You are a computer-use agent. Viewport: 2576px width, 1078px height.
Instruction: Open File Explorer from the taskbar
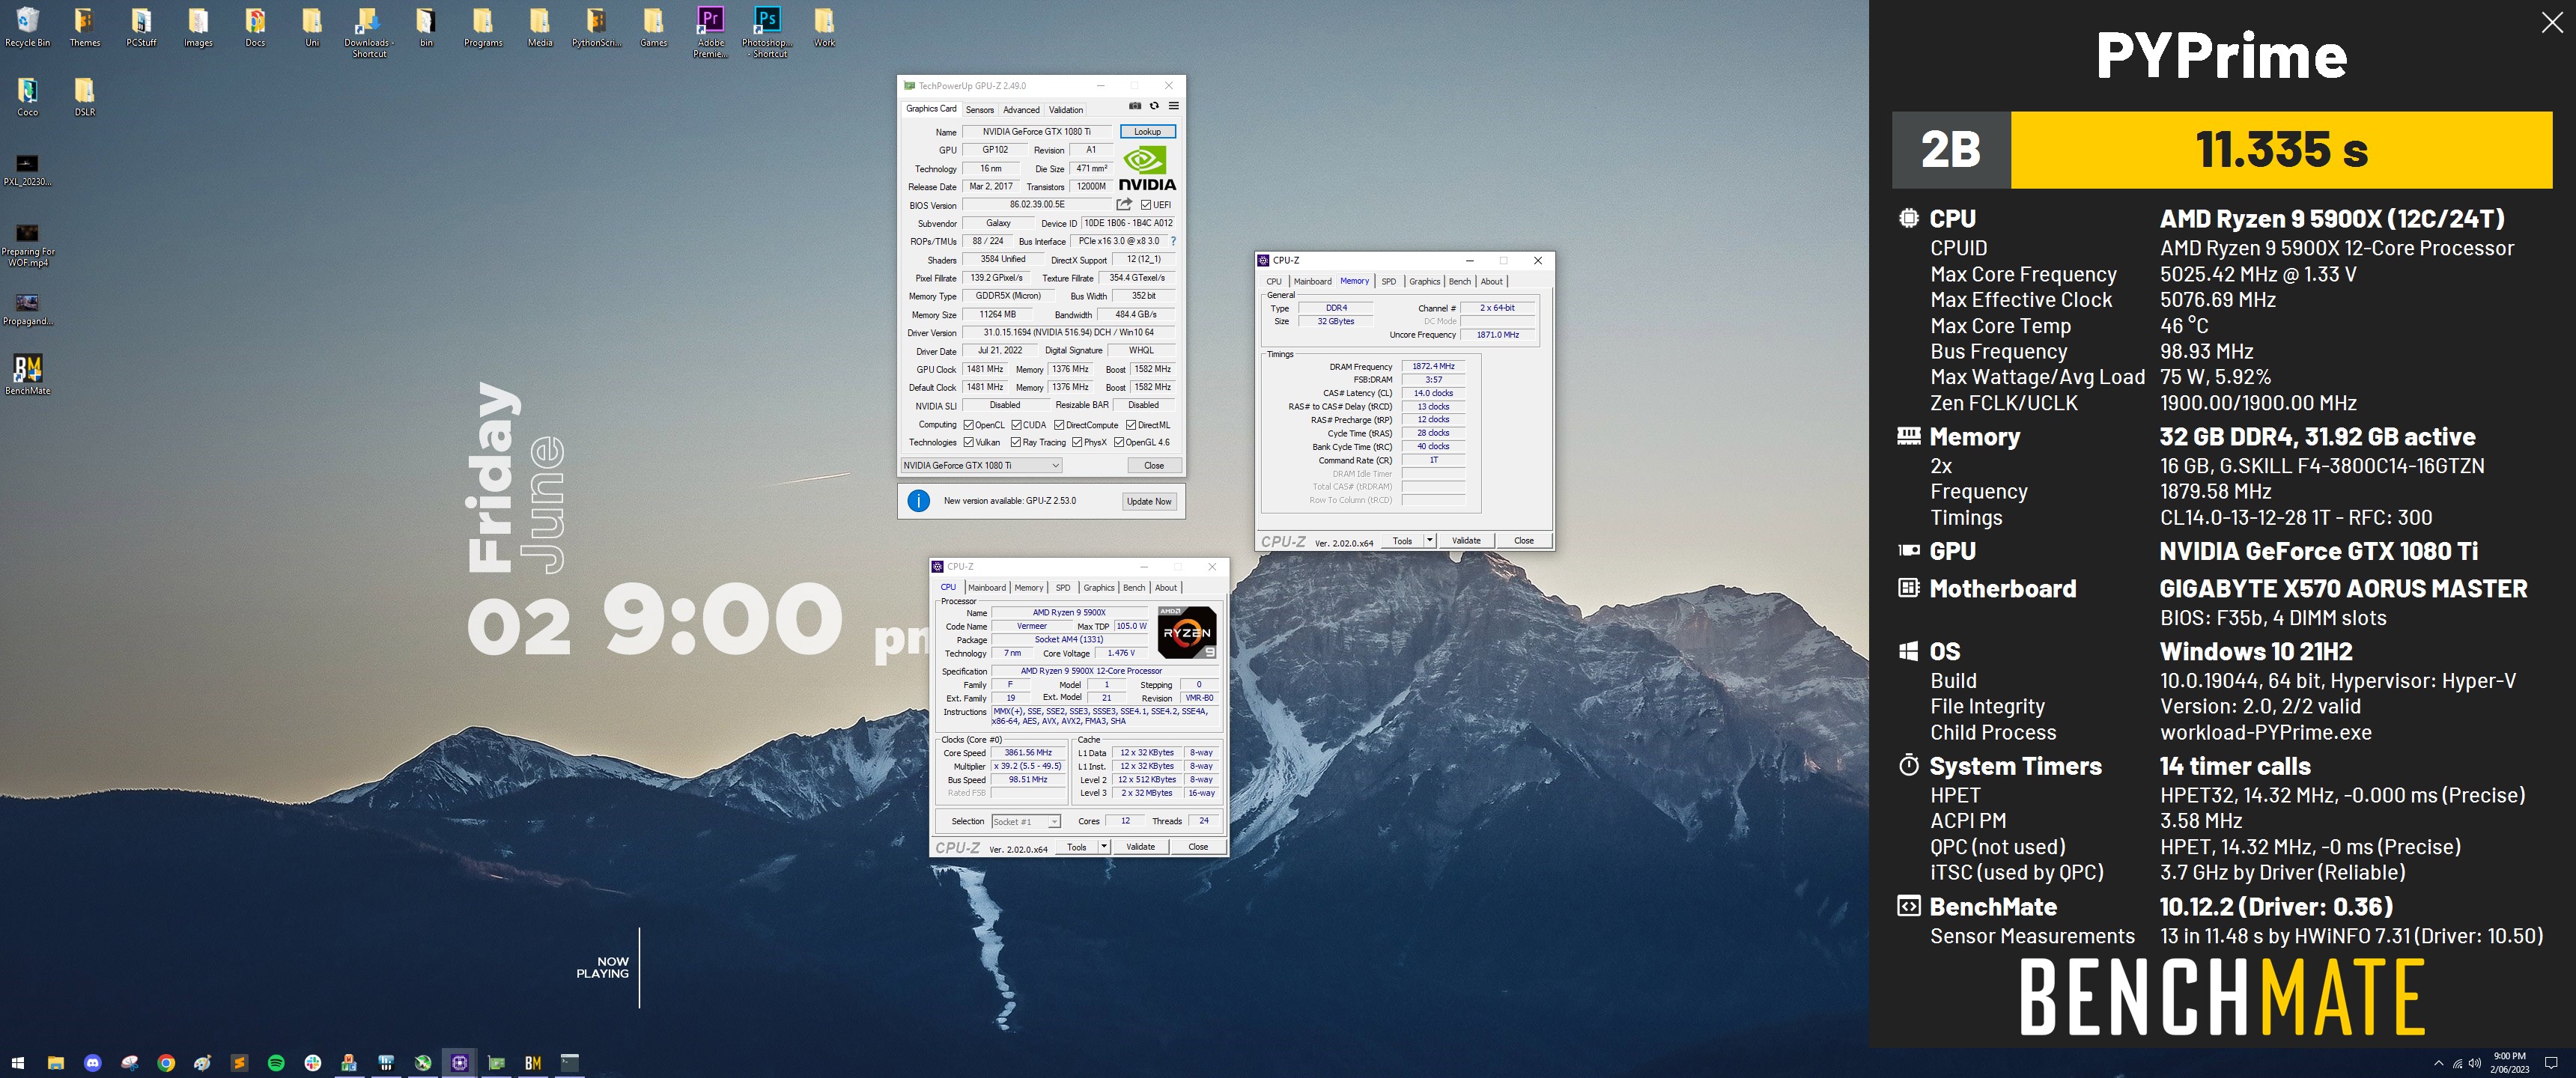click(55, 1063)
